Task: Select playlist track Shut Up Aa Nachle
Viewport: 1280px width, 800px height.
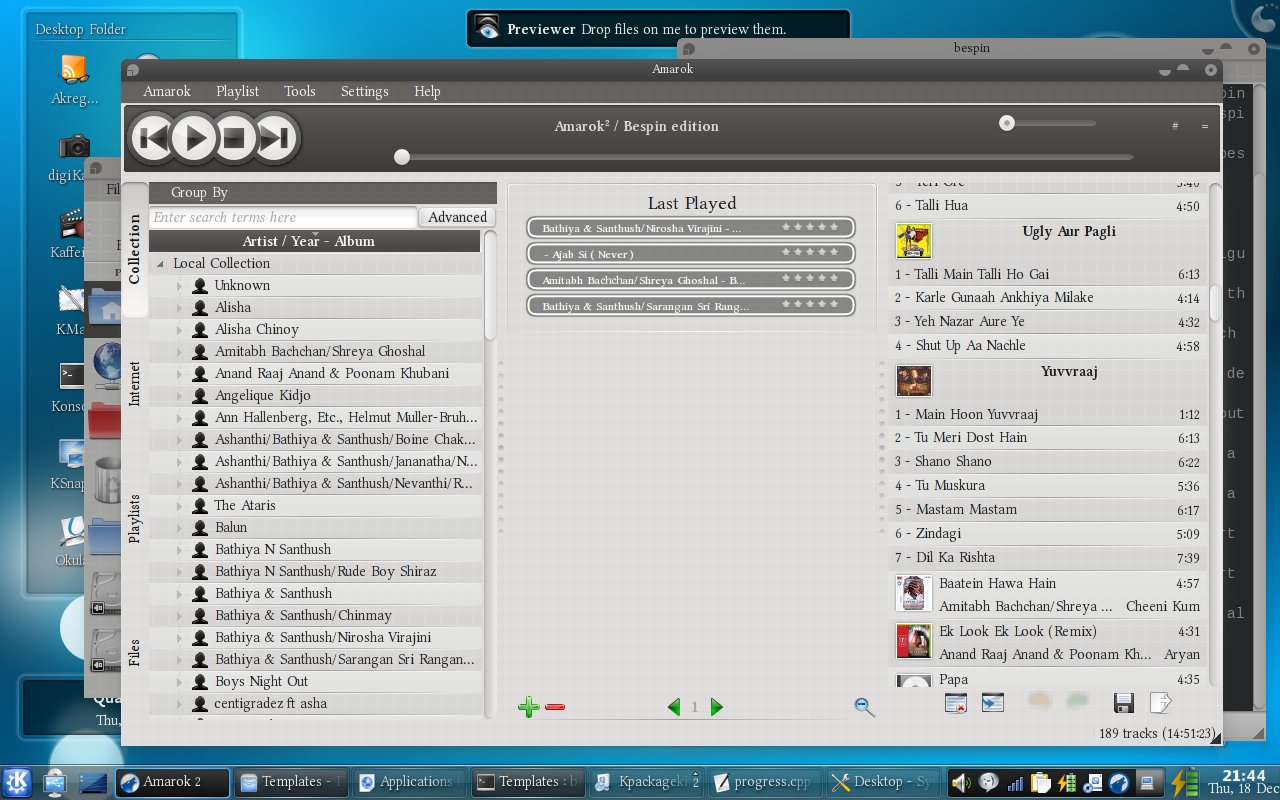Action: [1047, 346]
